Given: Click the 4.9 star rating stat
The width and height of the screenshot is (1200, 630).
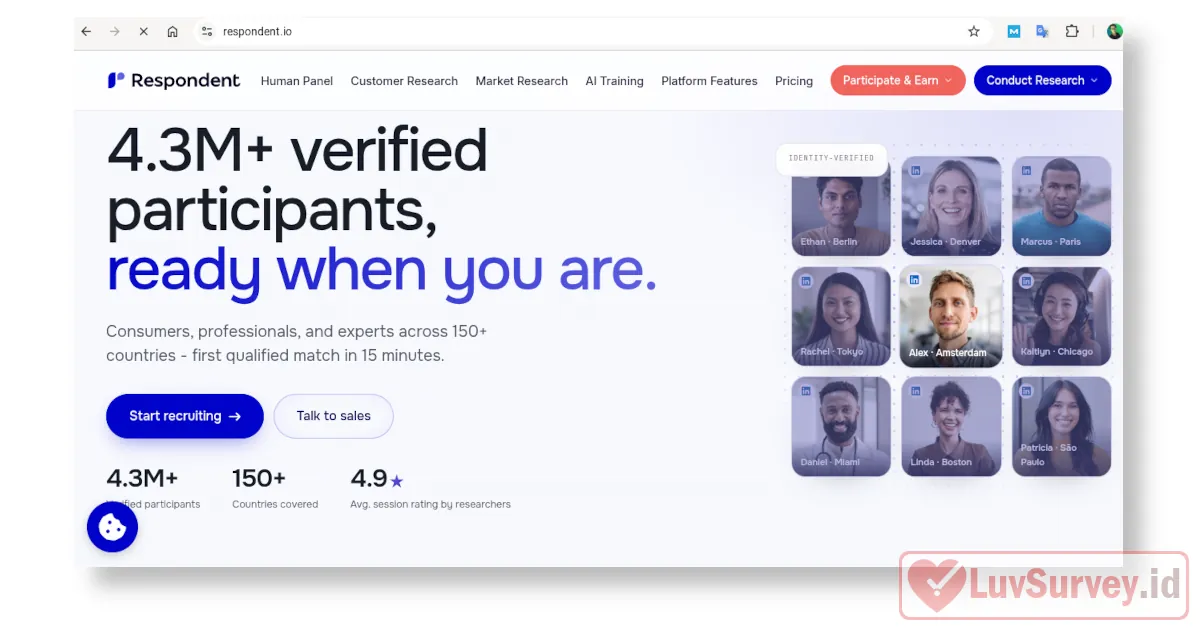Looking at the screenshot, I should (x=377, y=479).
